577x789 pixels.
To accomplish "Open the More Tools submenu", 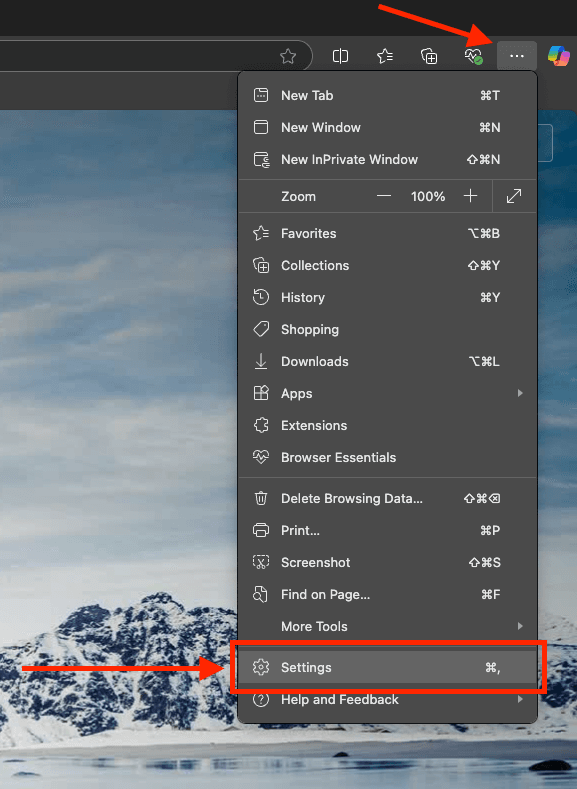I will tap(387, 626).
